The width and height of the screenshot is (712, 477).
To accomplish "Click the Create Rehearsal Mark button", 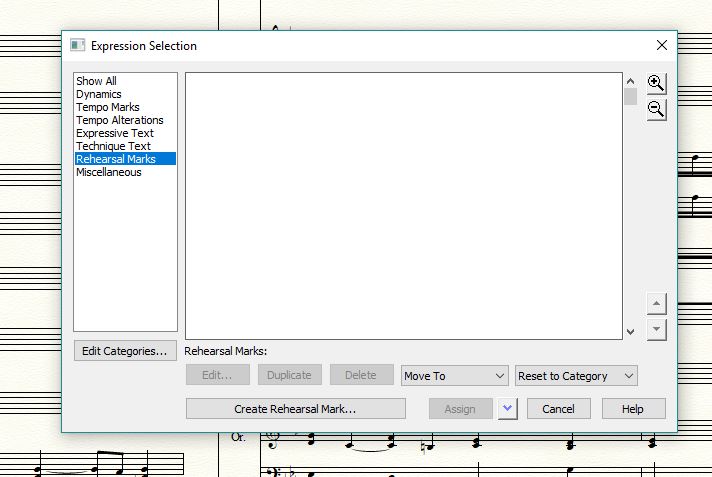I will coord(295,408).
